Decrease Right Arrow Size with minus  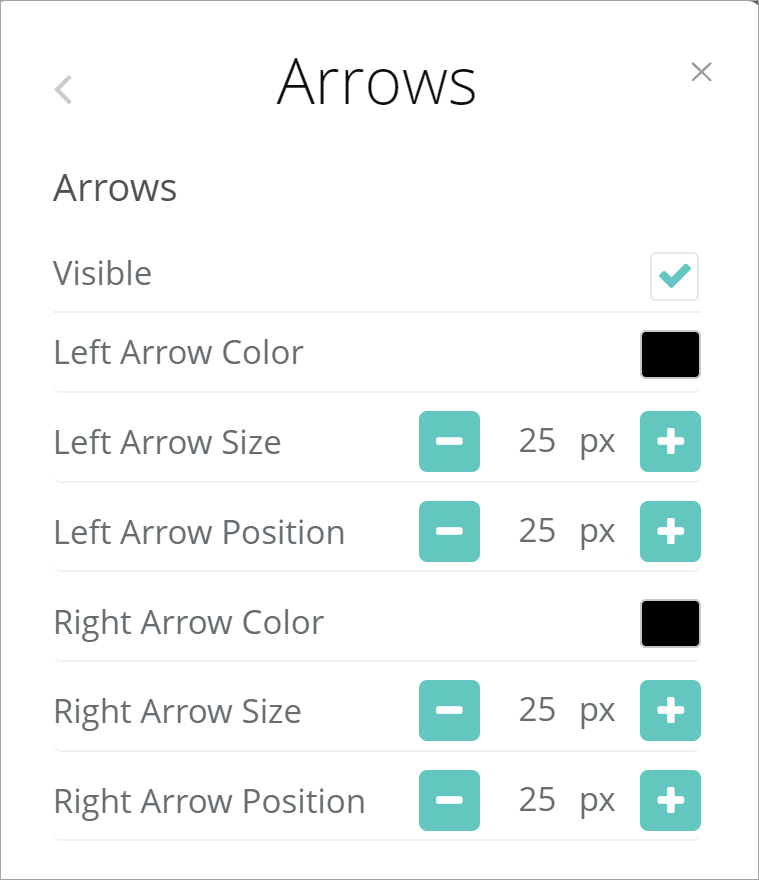point(449,710)
